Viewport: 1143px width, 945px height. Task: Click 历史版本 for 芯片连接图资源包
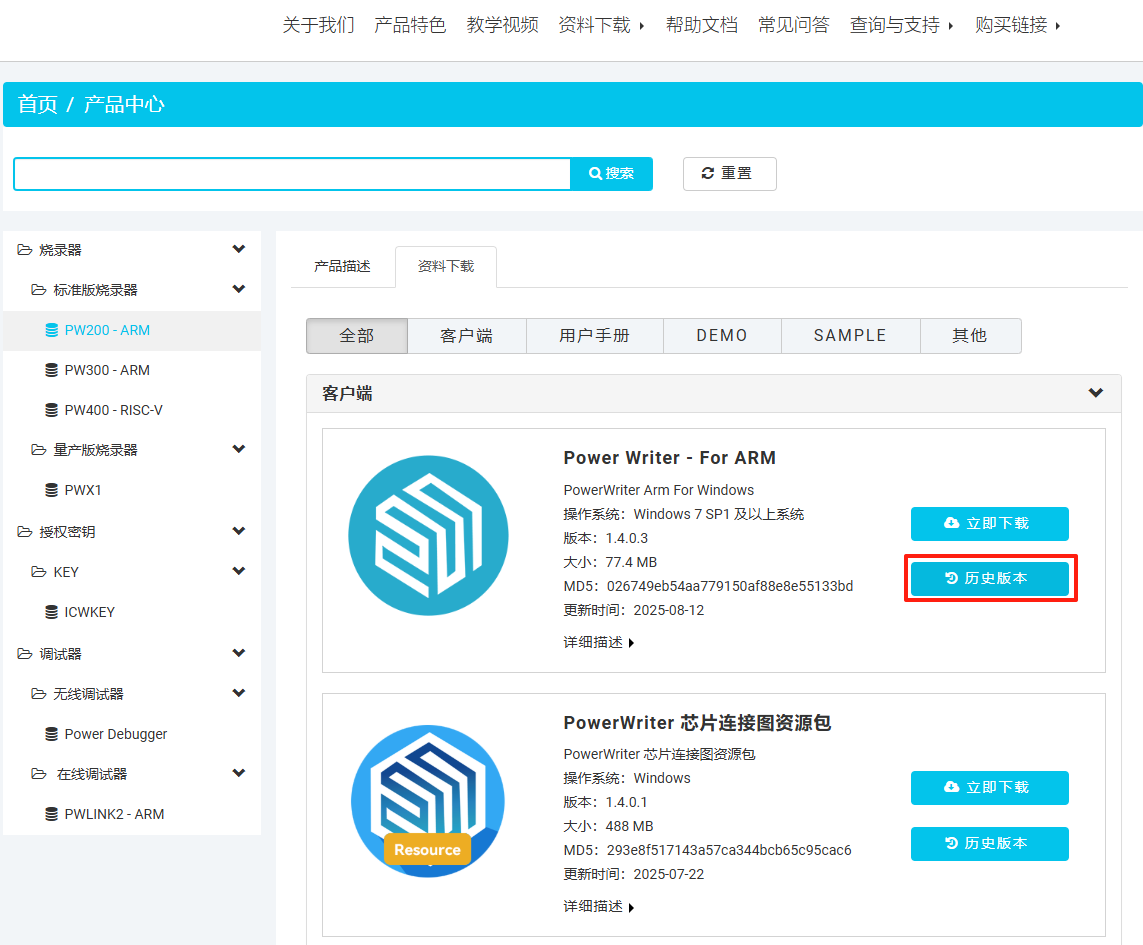[990, 844]
